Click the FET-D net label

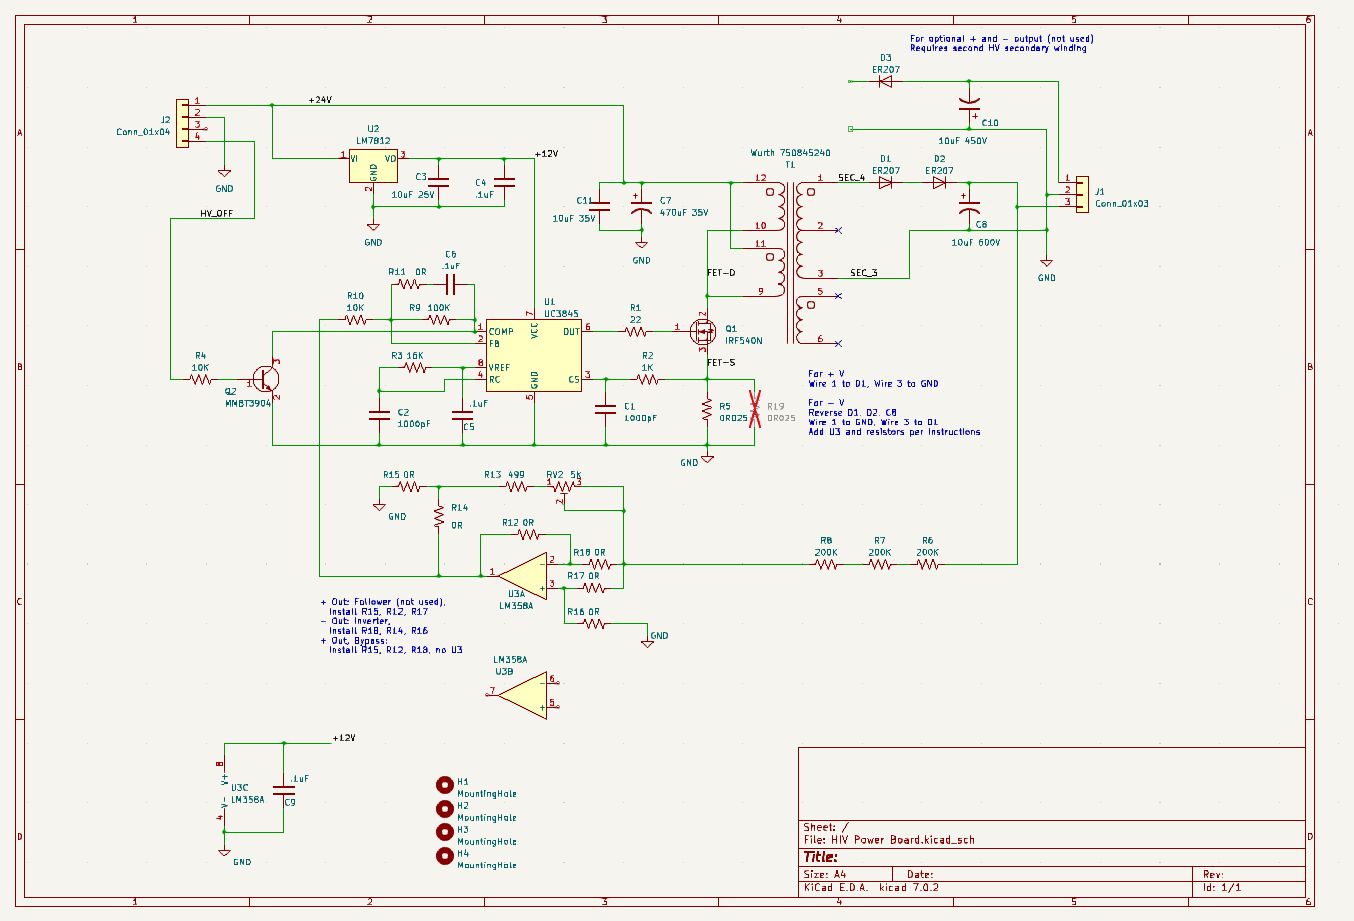coord(721,273)
